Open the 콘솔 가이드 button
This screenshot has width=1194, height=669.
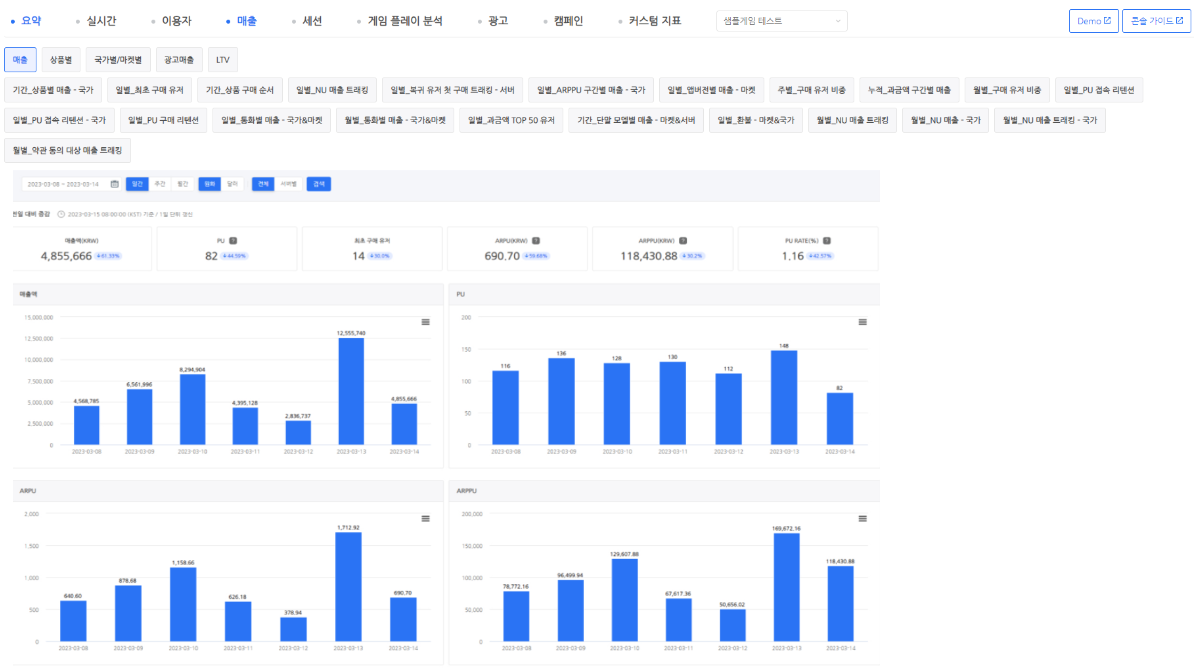(x=1156, y=21)
